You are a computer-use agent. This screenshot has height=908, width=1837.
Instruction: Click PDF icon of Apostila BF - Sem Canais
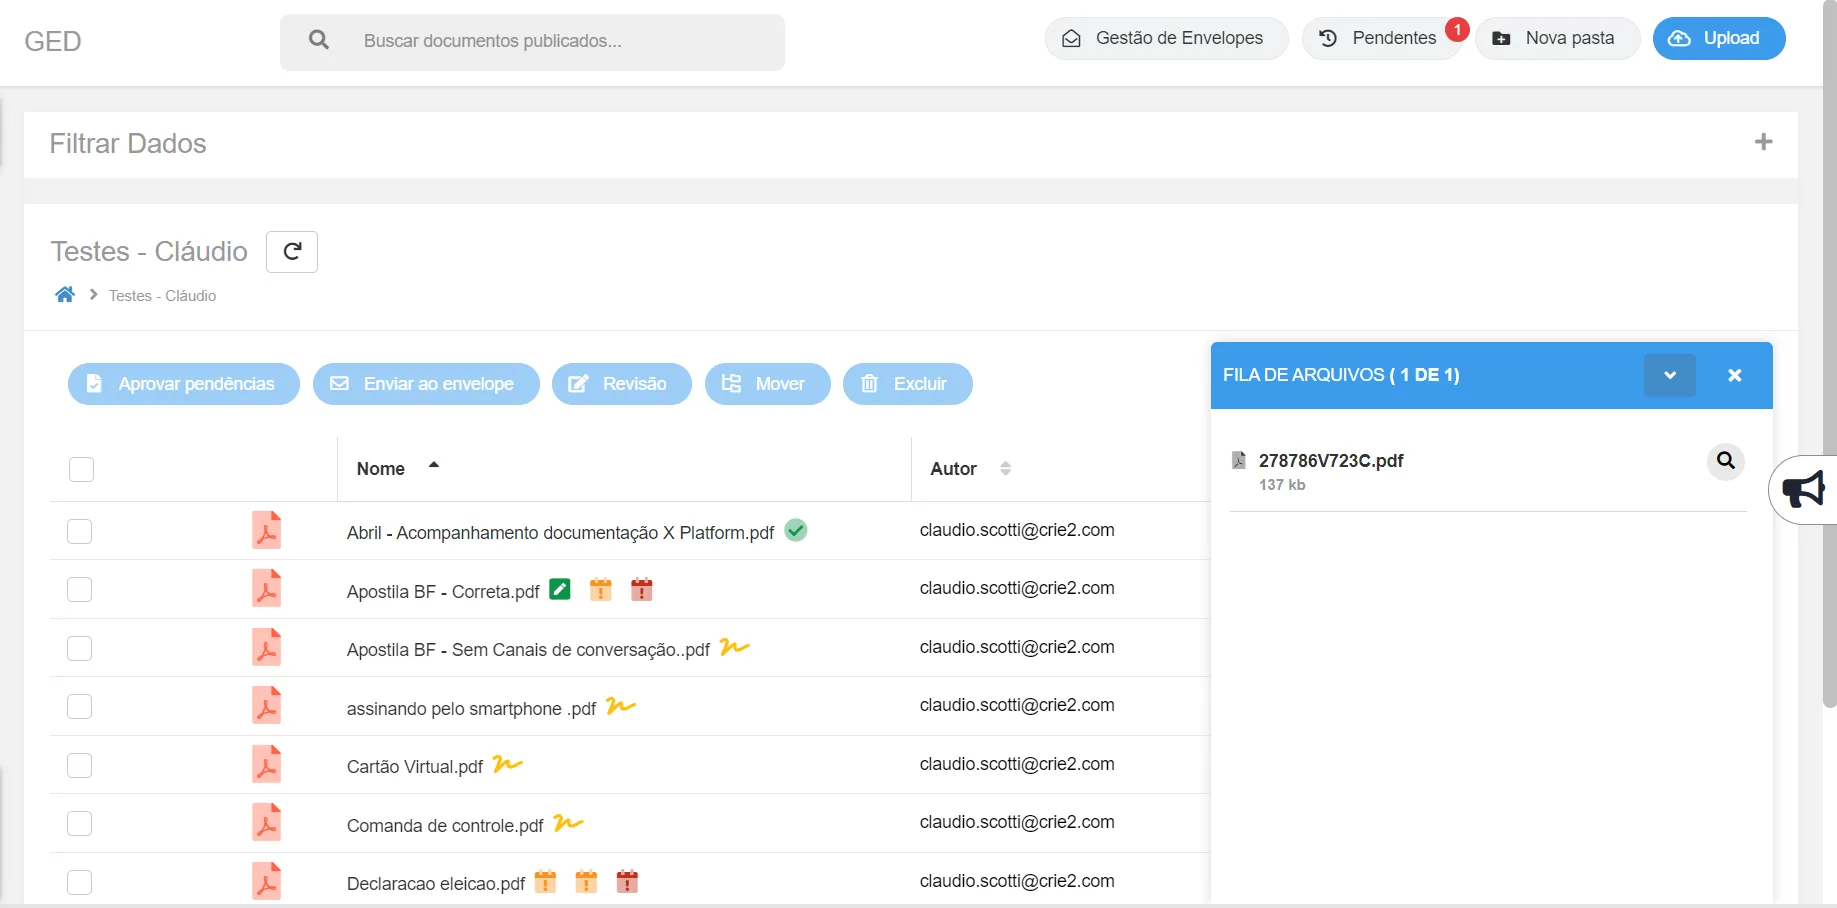coord(266,647)
